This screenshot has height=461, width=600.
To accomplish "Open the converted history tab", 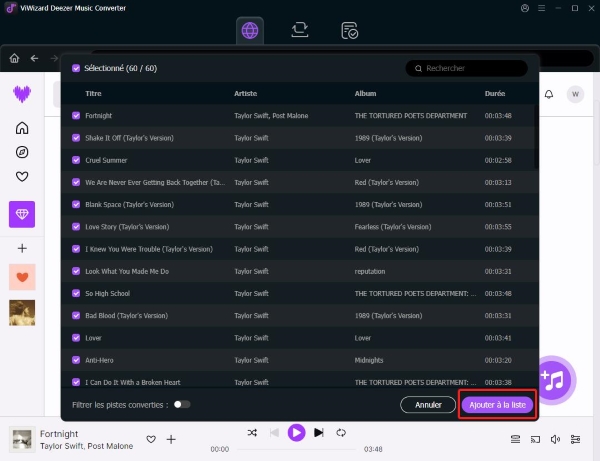I will point(349,31).
